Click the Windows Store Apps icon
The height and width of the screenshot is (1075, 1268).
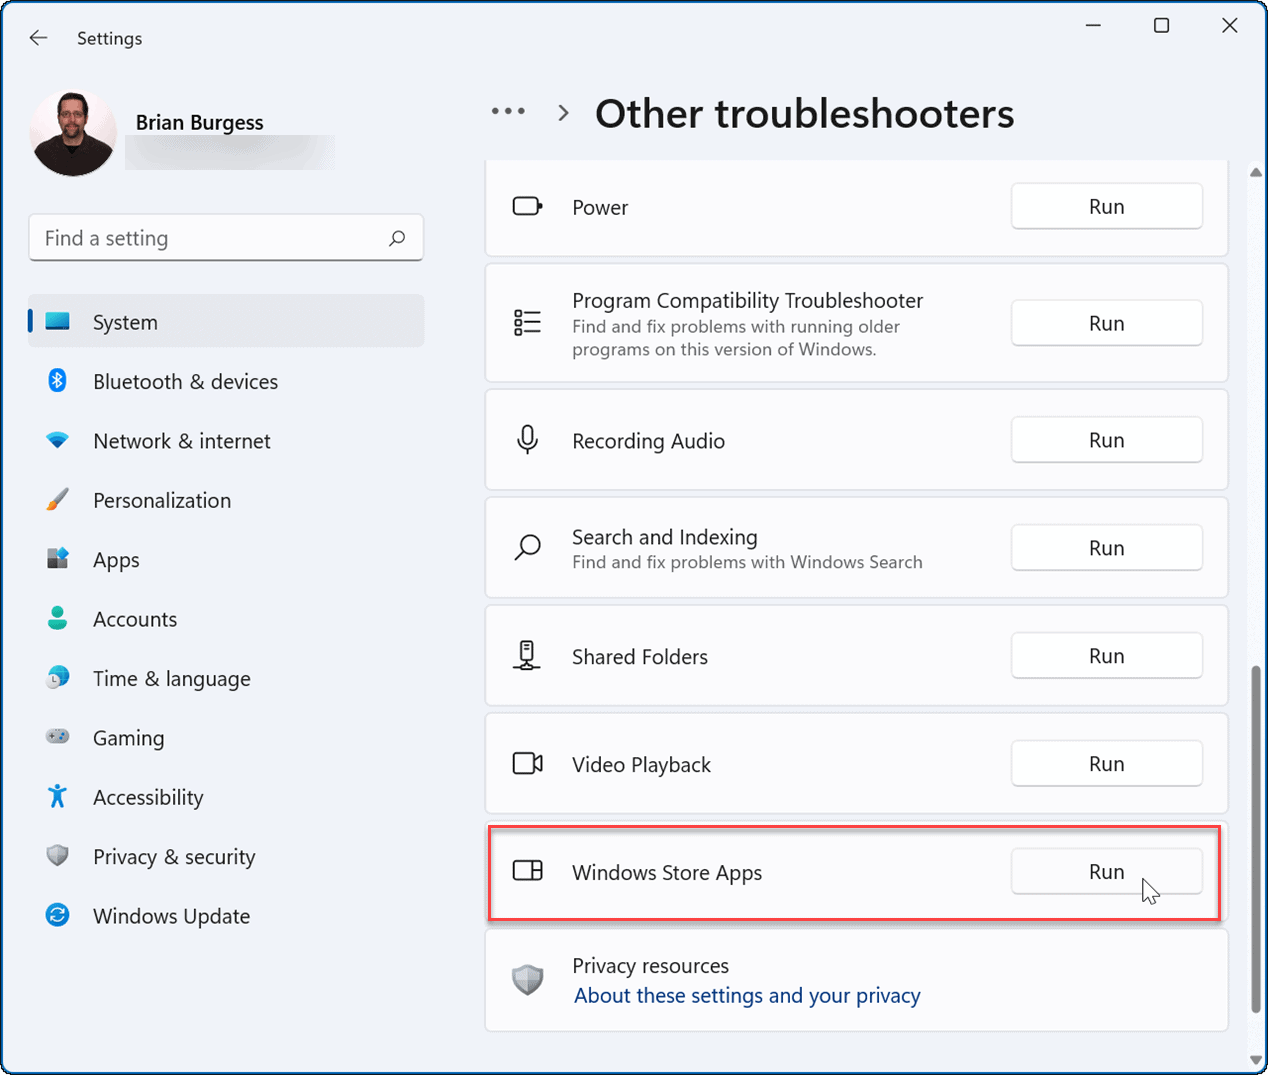[x=527, y=870]
